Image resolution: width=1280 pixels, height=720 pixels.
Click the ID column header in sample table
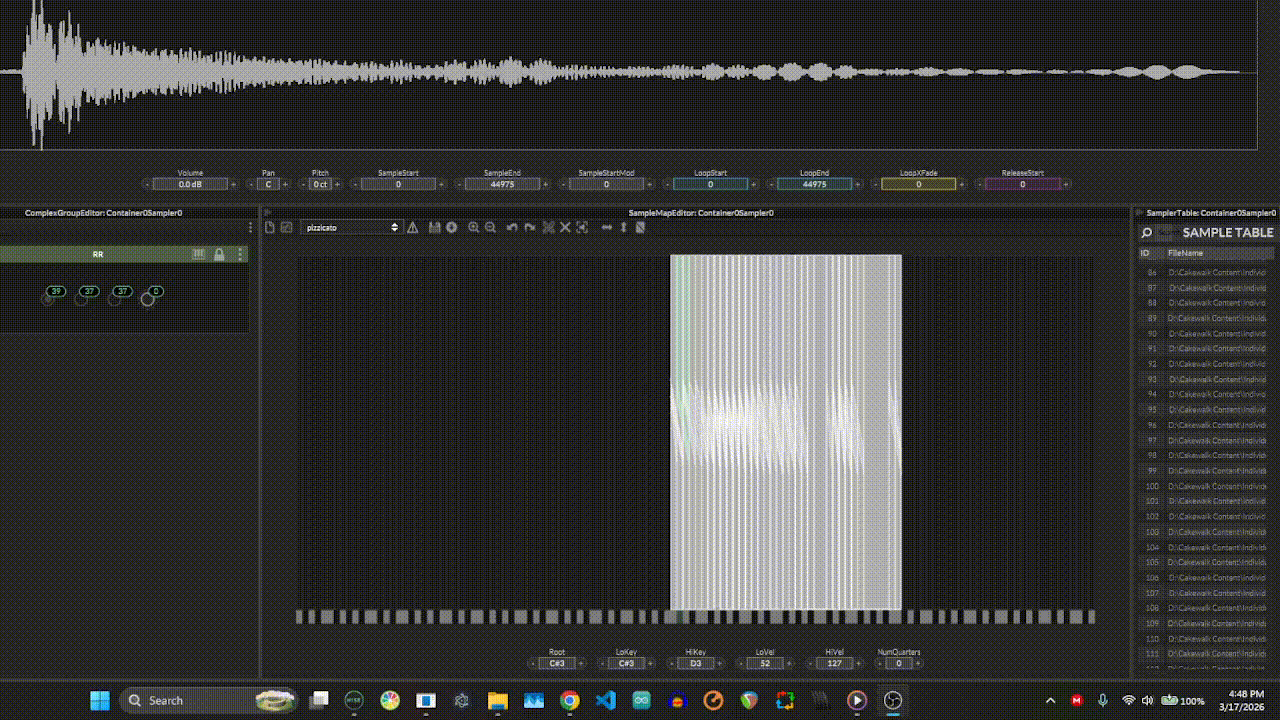[1145, 253]
